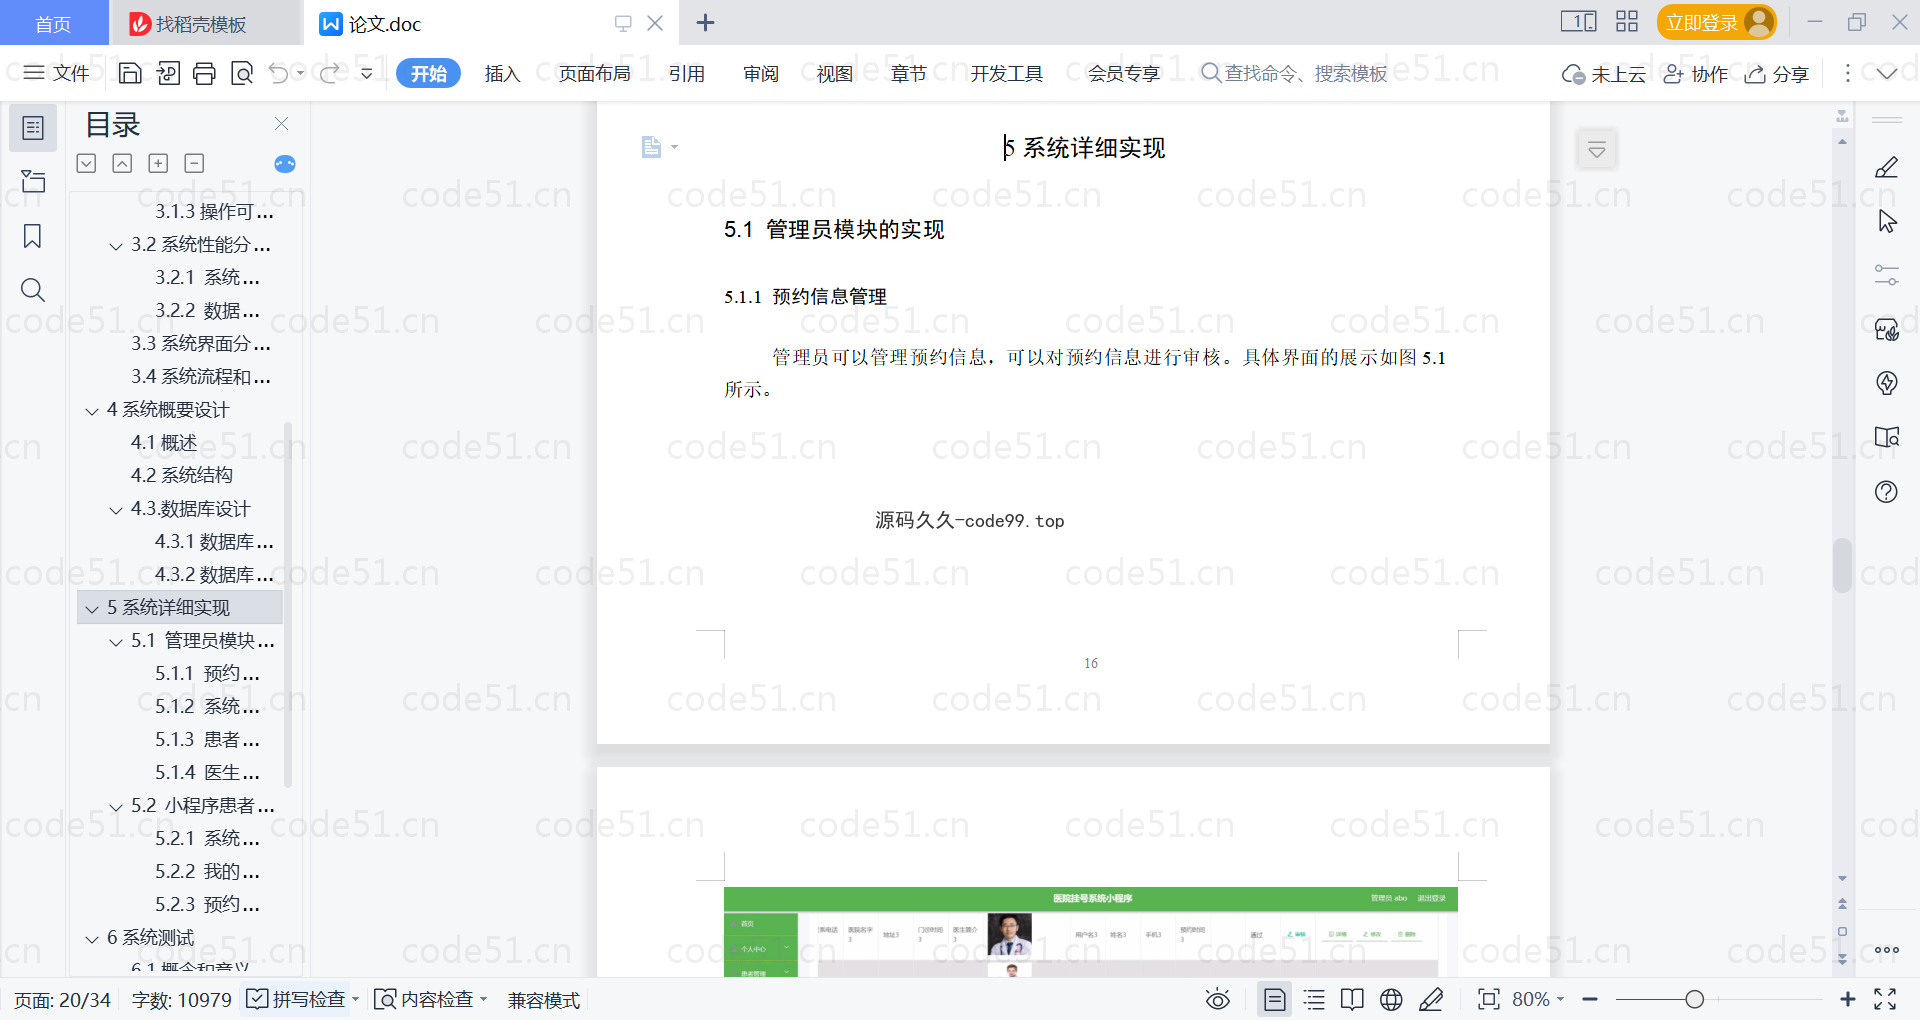This screenshot has width=1920, height=1020.
Task: Collapse the '3.2 系统性能分...' outline node
Action: (x=116, y=245)
